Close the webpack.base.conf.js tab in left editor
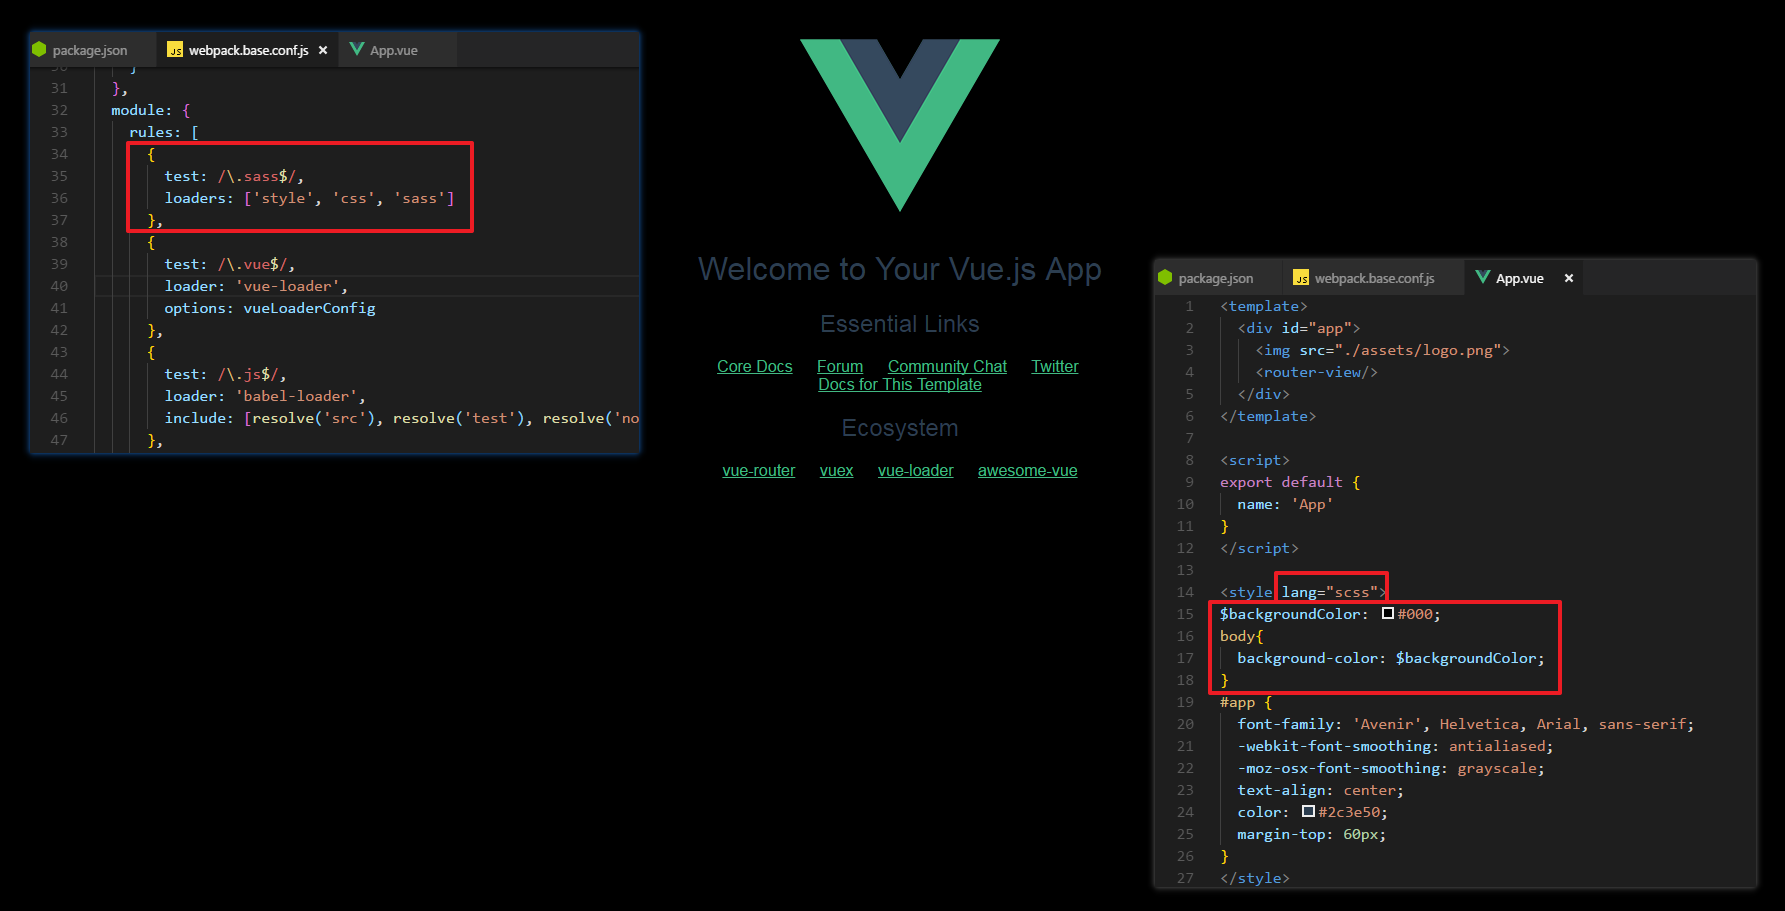1785x911 pixels. 323,50
